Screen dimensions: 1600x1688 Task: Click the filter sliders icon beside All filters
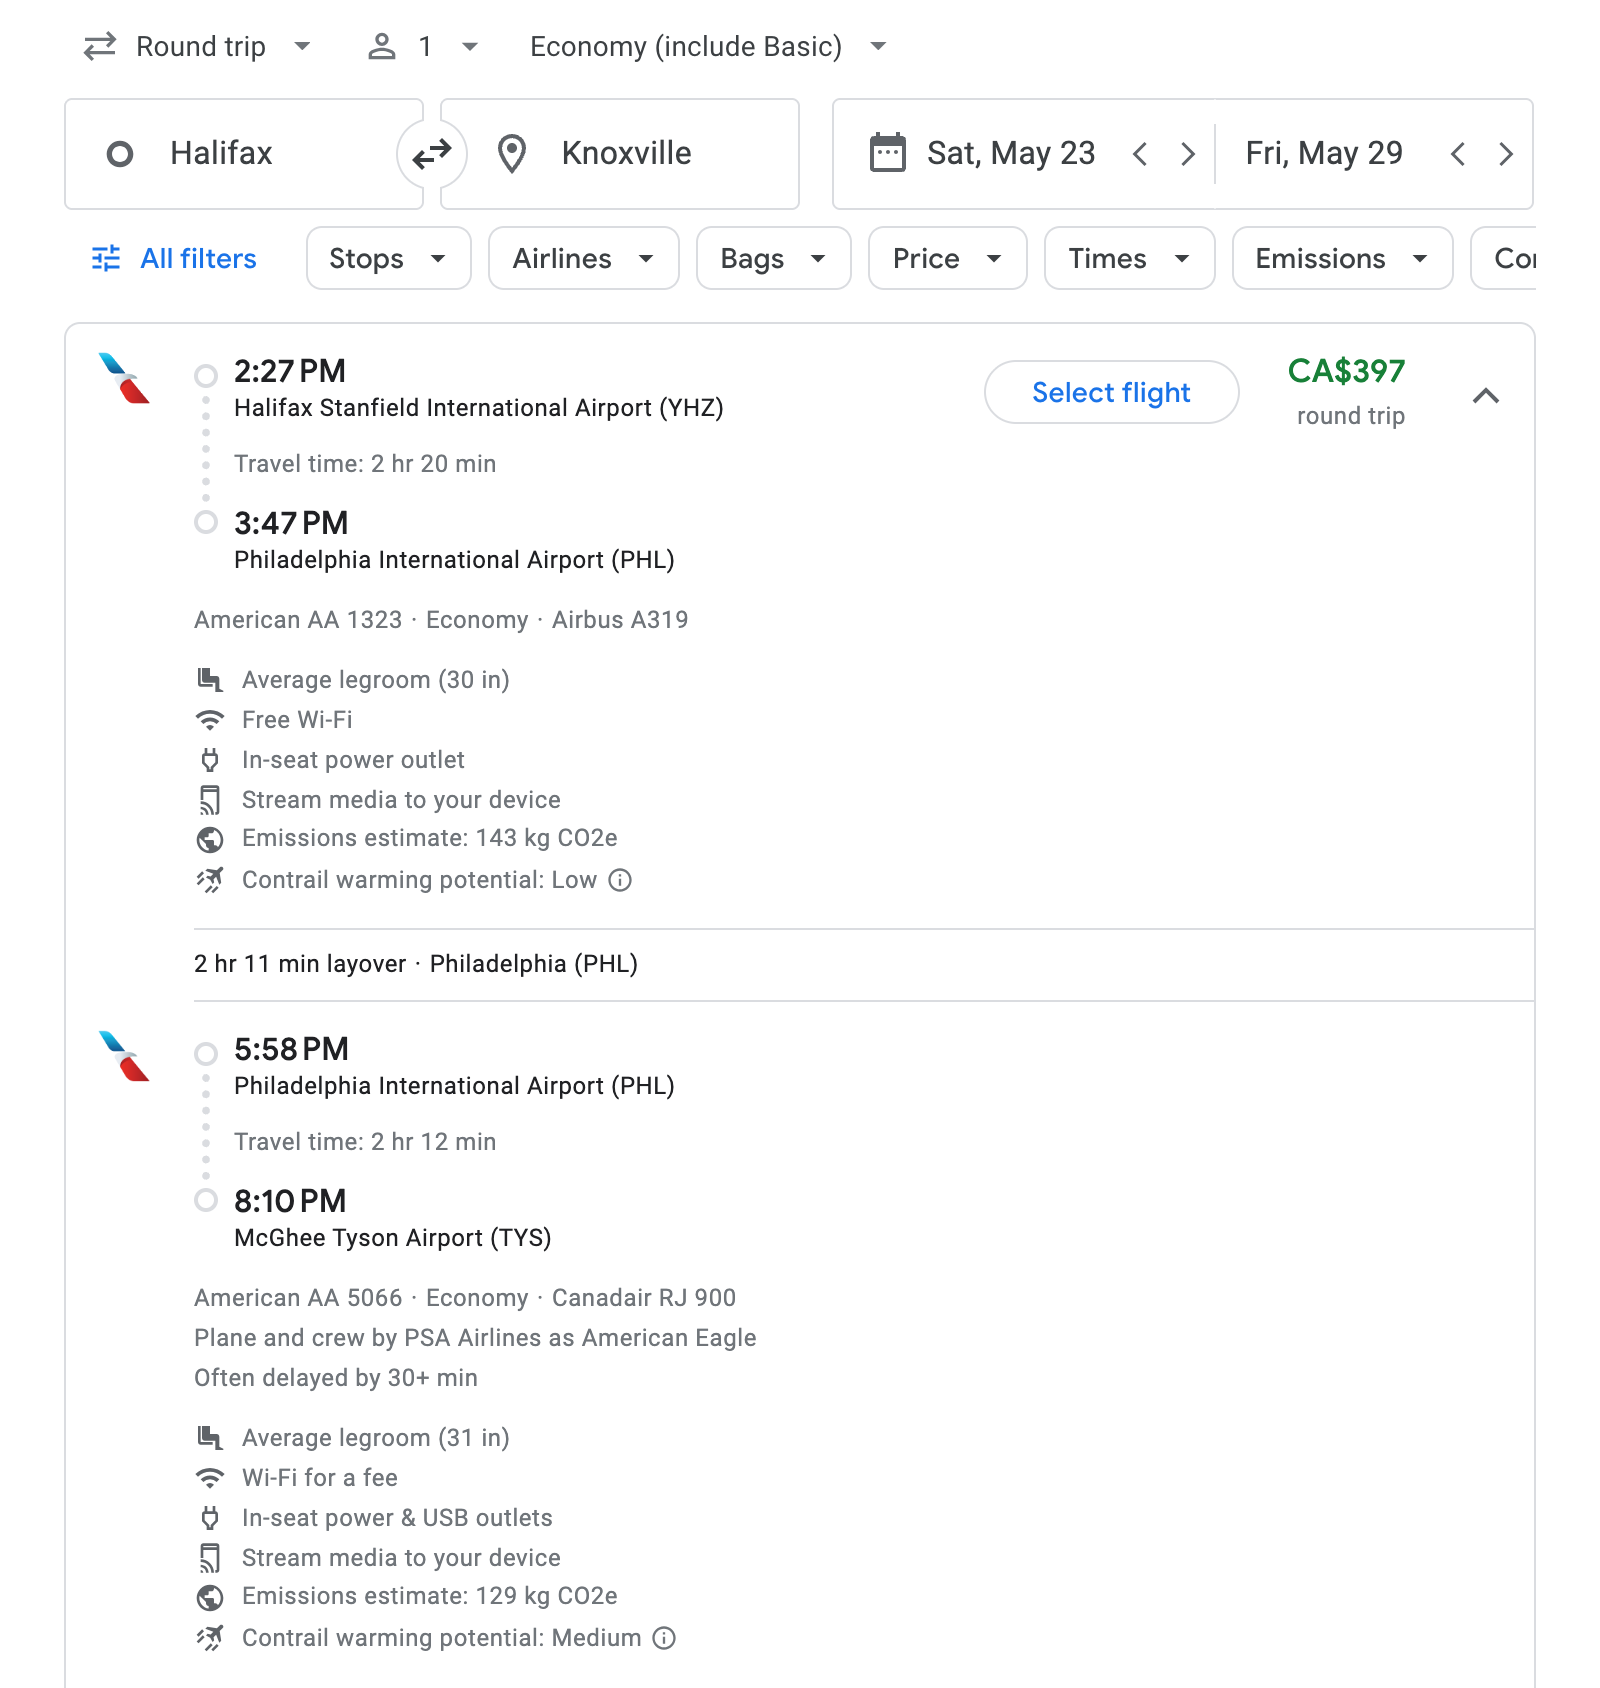(105, 258)
